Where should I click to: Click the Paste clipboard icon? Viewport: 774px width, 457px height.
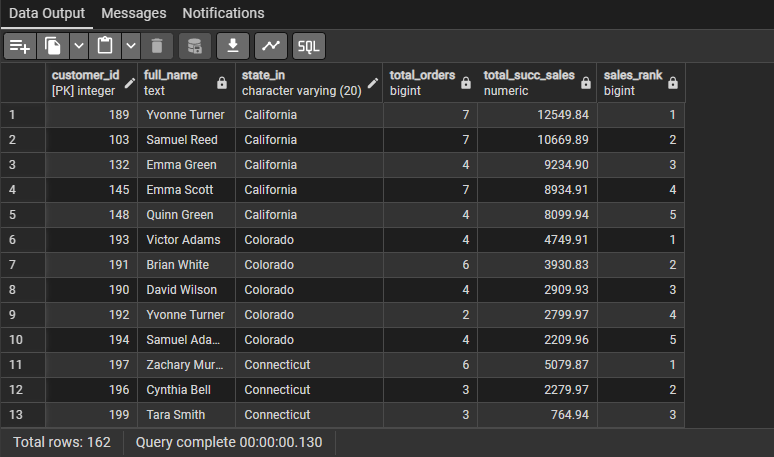click(x=105, y=45)
